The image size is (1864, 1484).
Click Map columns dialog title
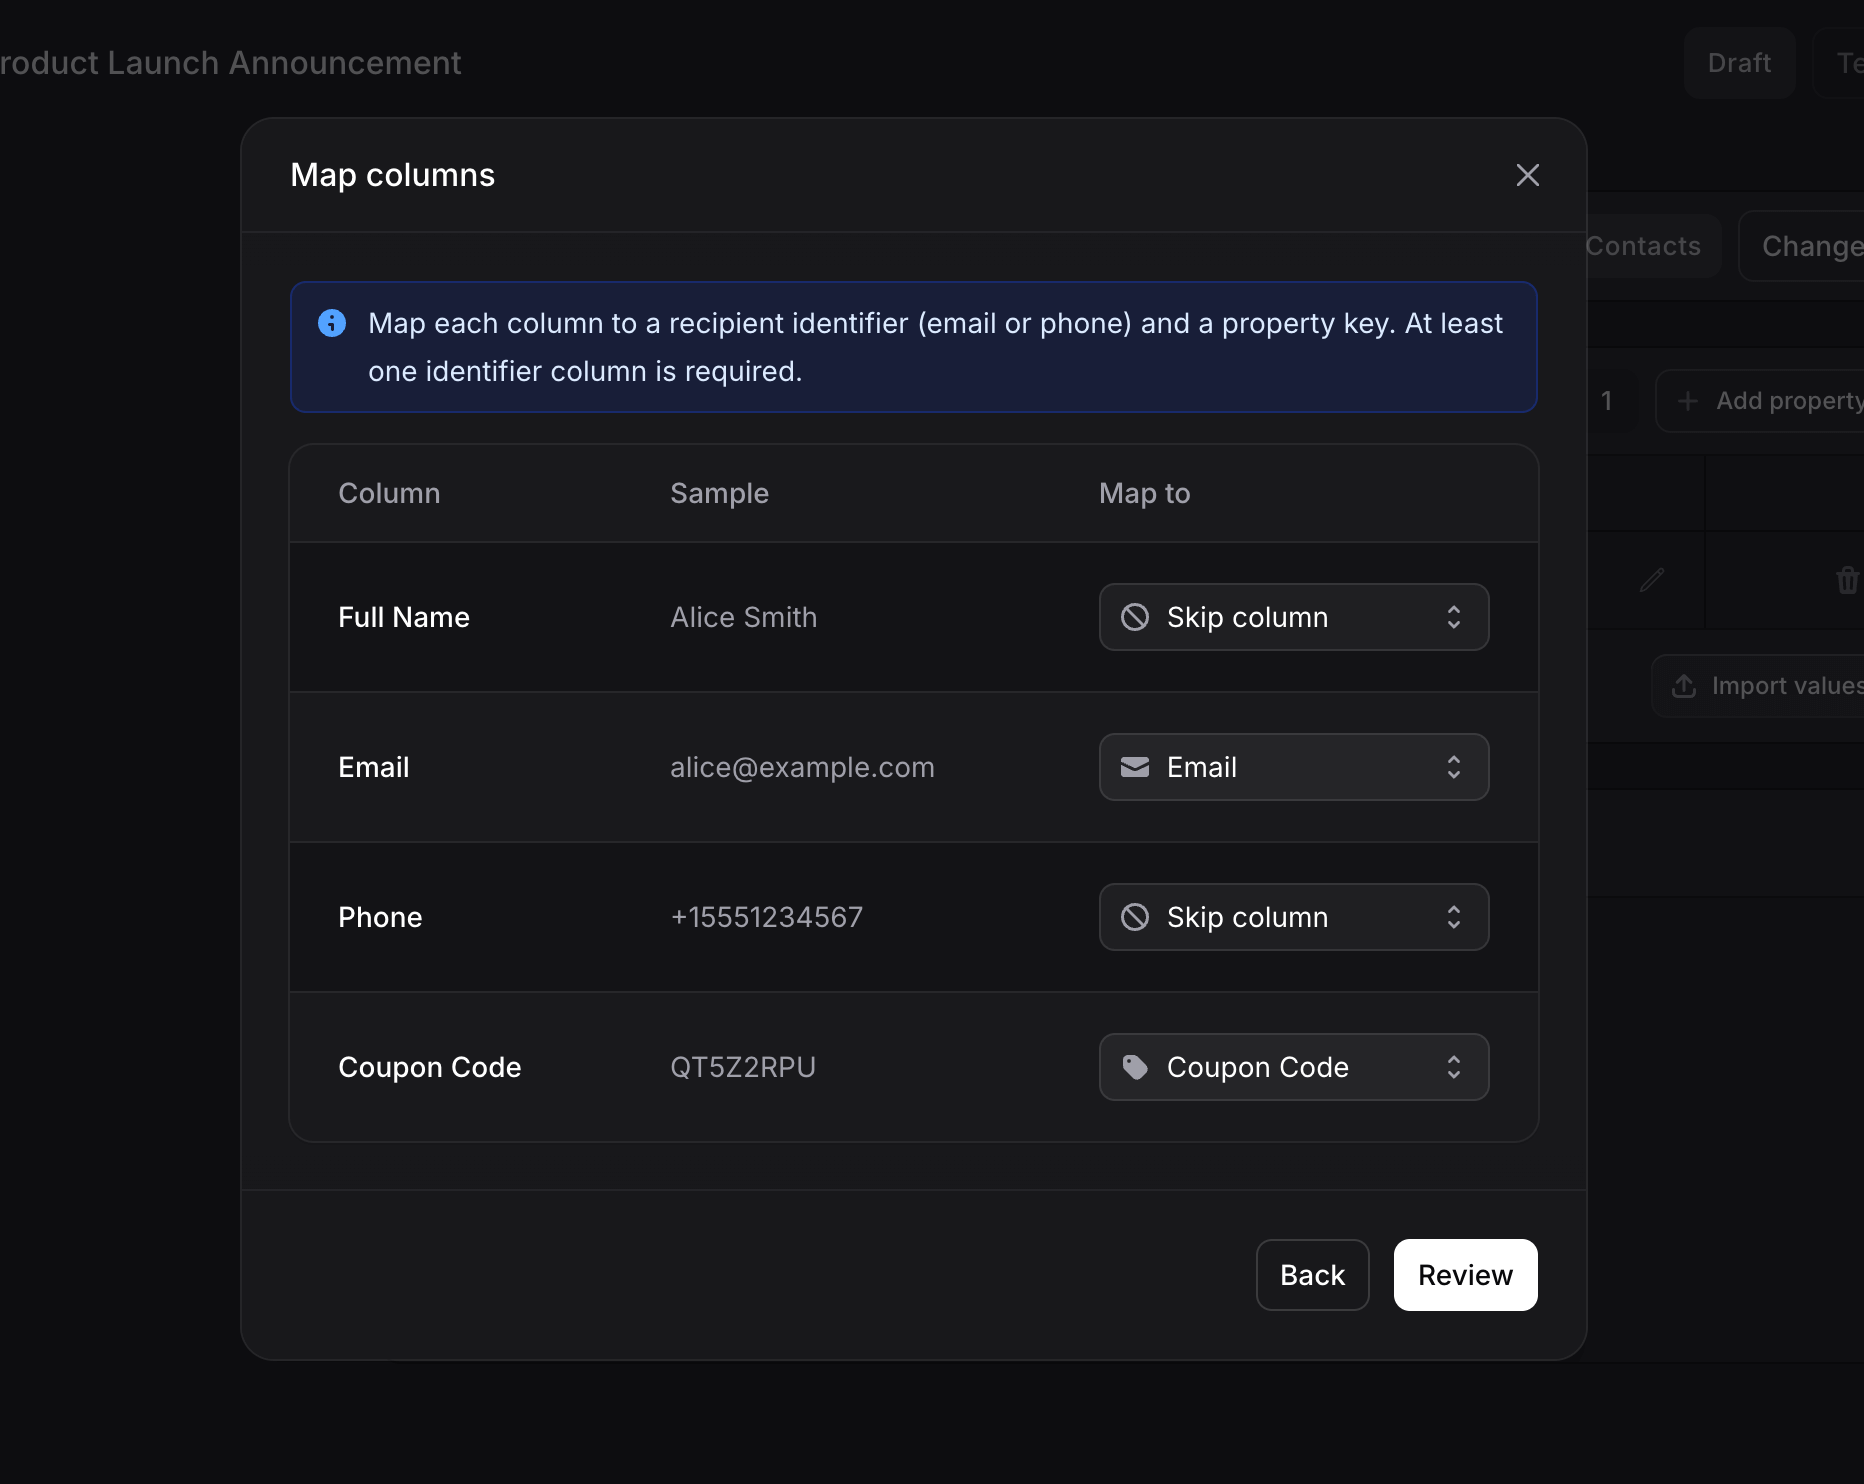[x=392, y=175]
